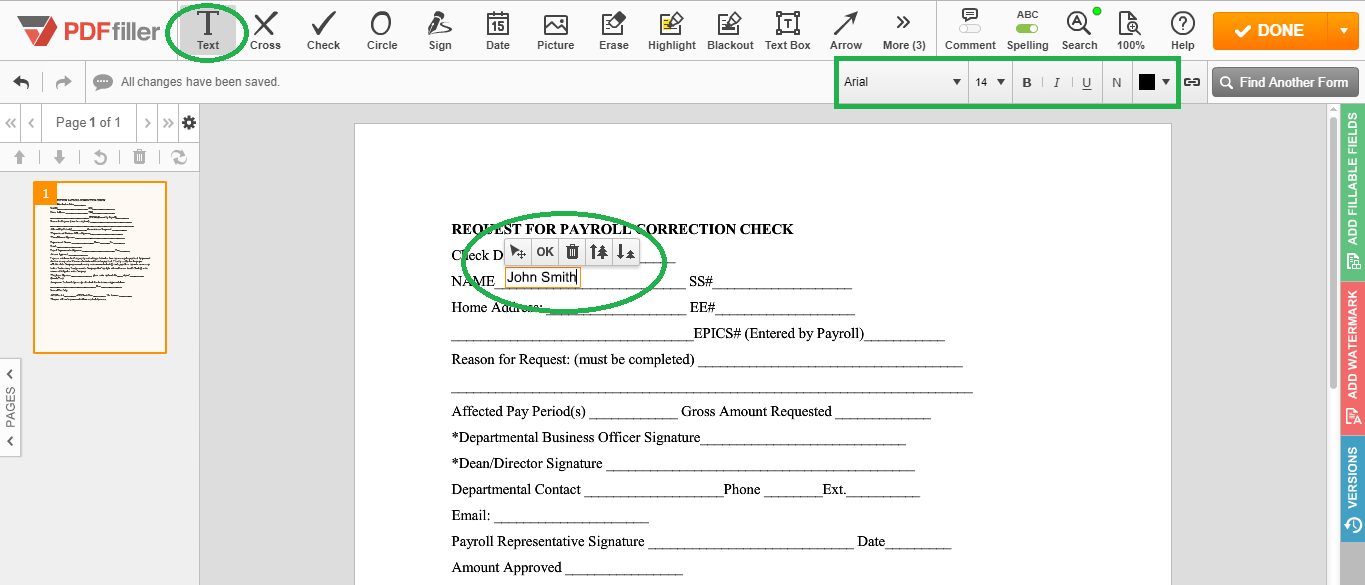
Task: Open VERSIONS tab
Action: pyautogui.click(x=1353, y=489)
